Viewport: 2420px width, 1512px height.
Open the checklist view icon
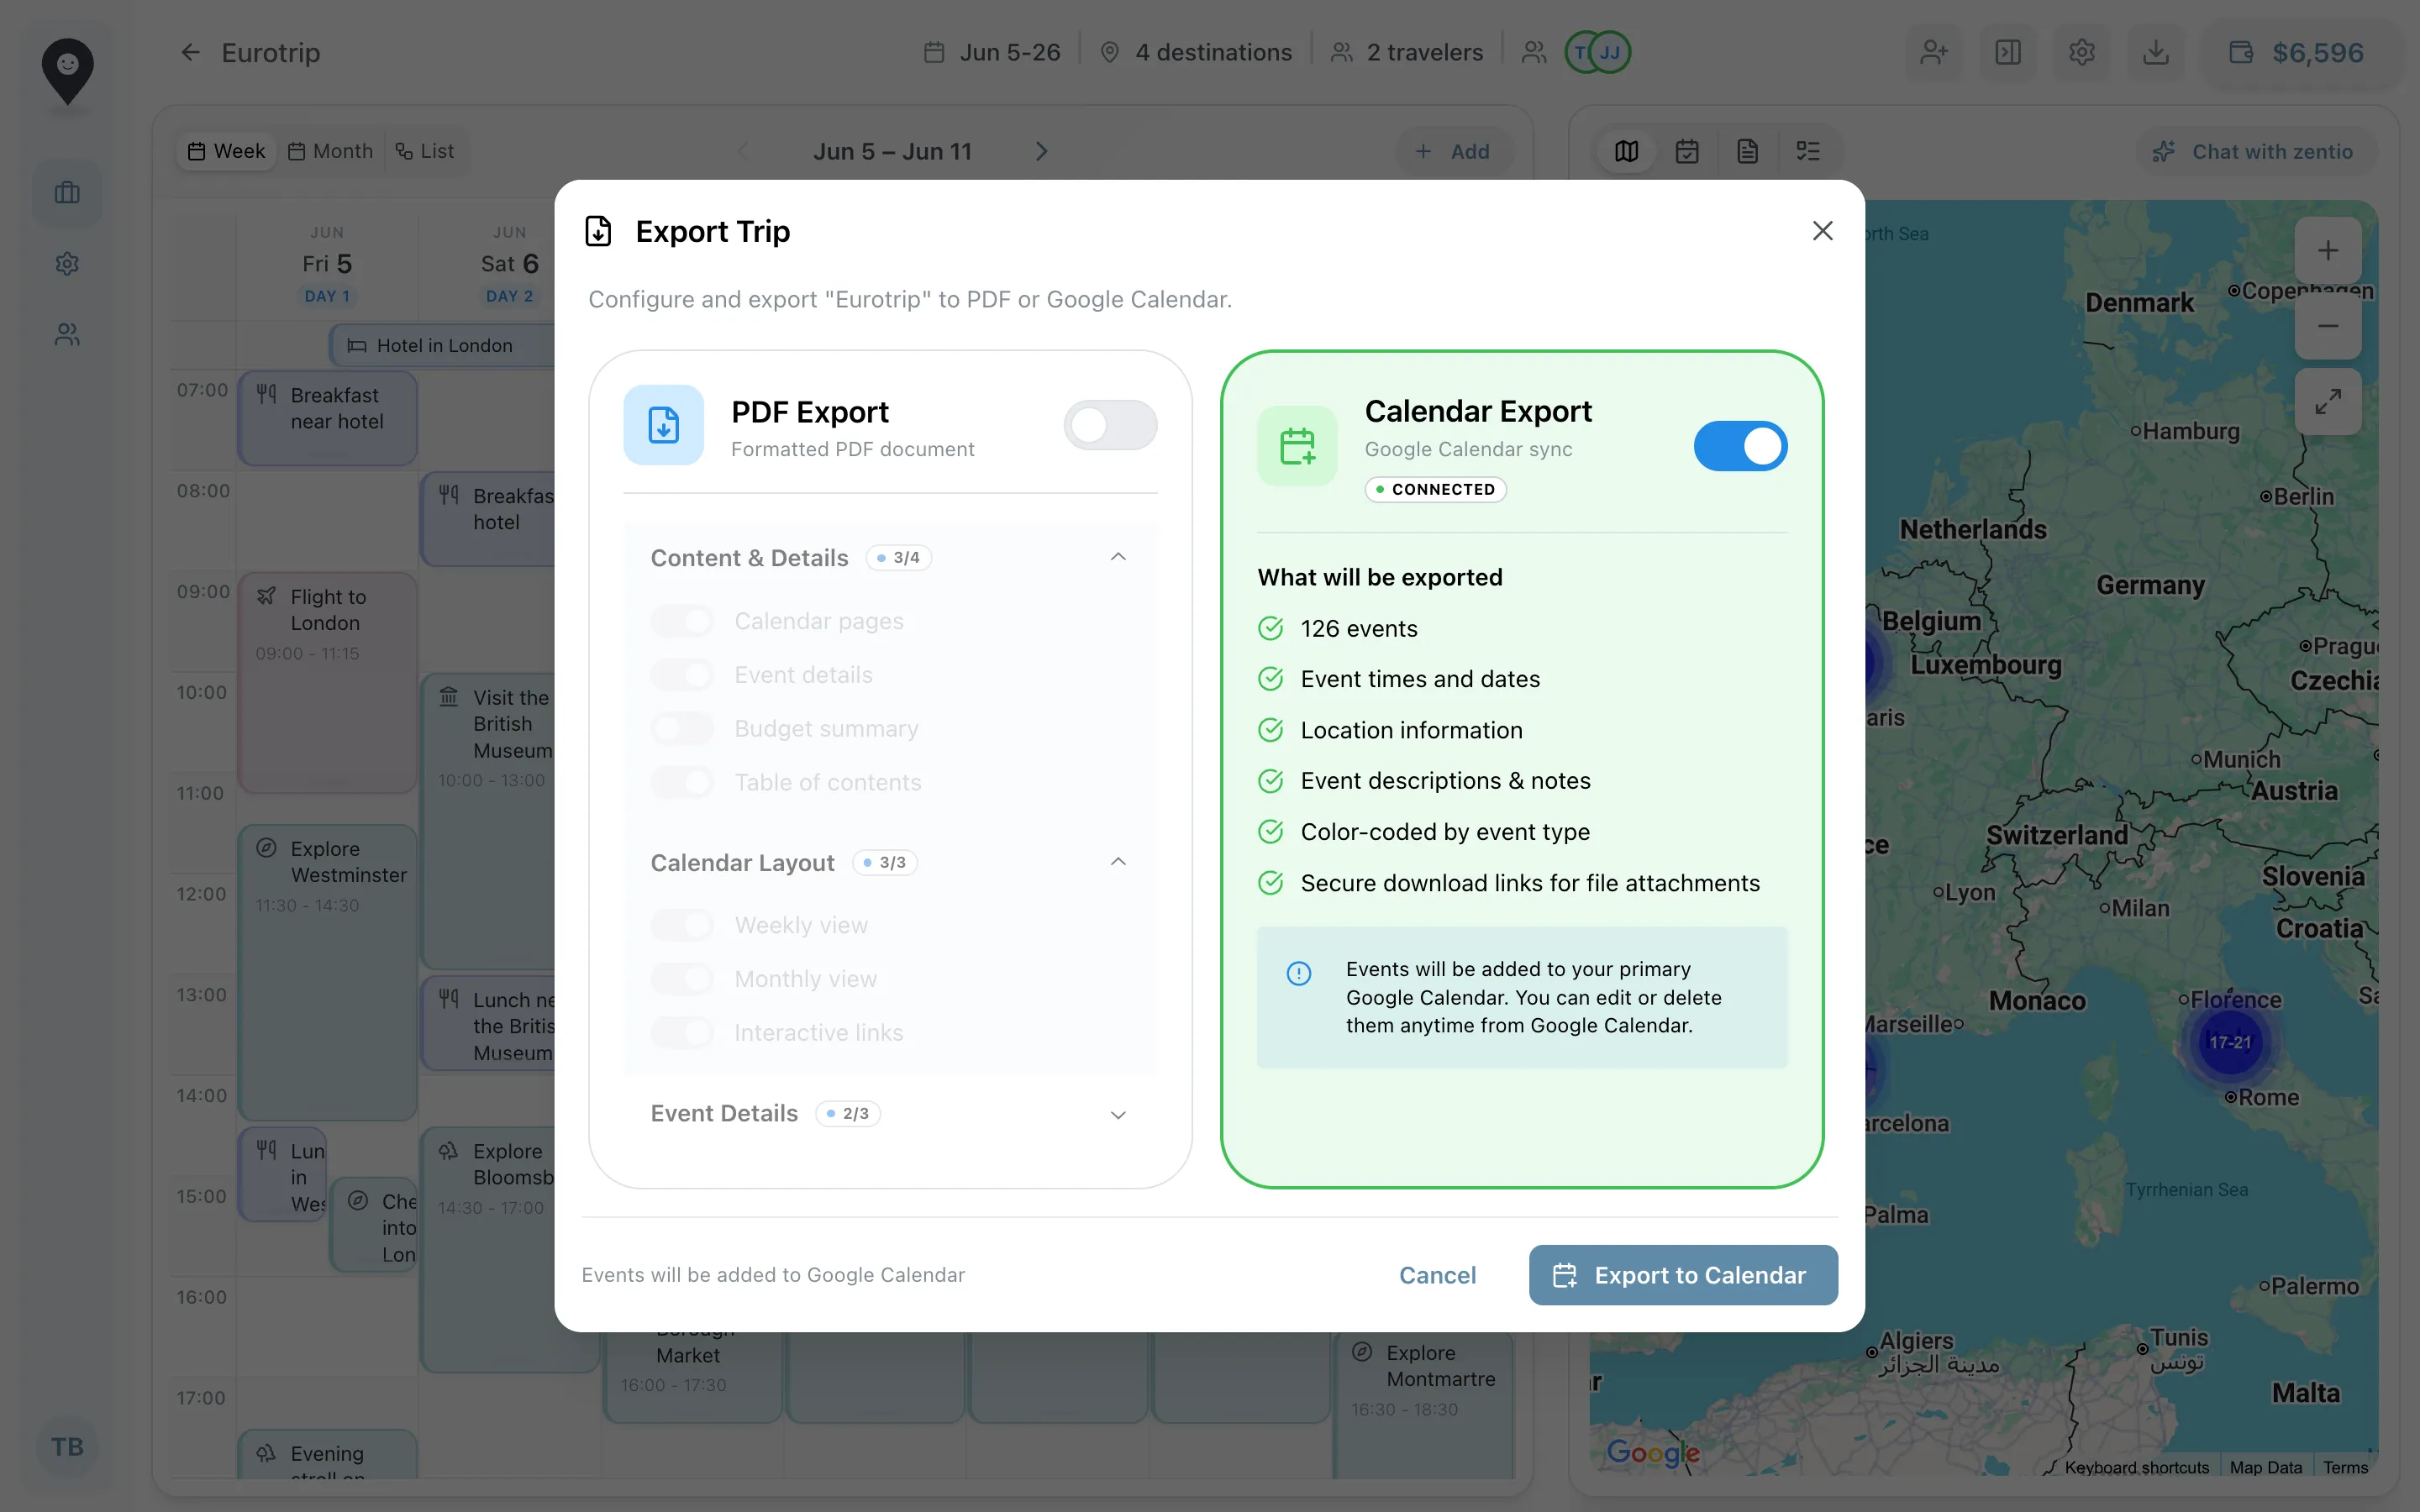pyautogui.click(x=1809, y=151)
